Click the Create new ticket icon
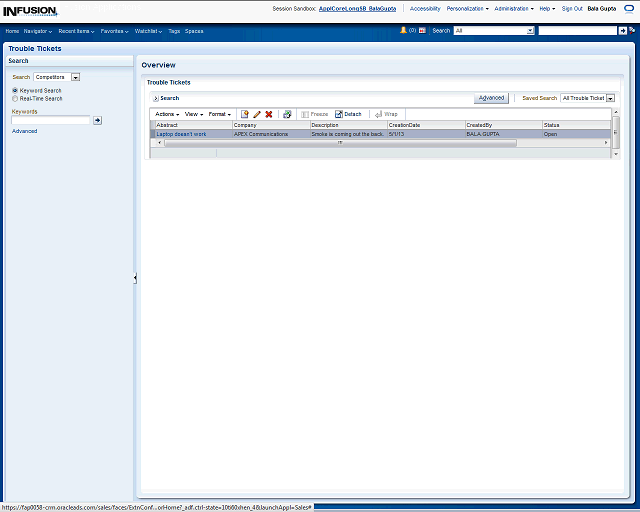This screenshot has width=640, height=512. pyautogui.click(x=245, y=115)
